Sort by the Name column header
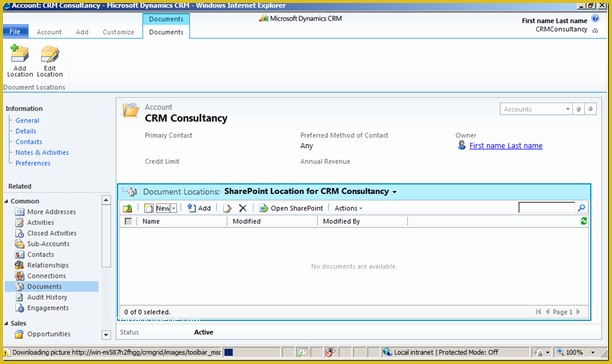 click(151, 221)
